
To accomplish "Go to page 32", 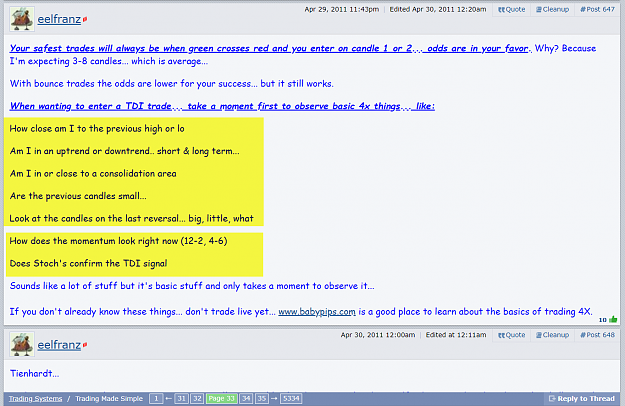I will click(x=197, y=398).
